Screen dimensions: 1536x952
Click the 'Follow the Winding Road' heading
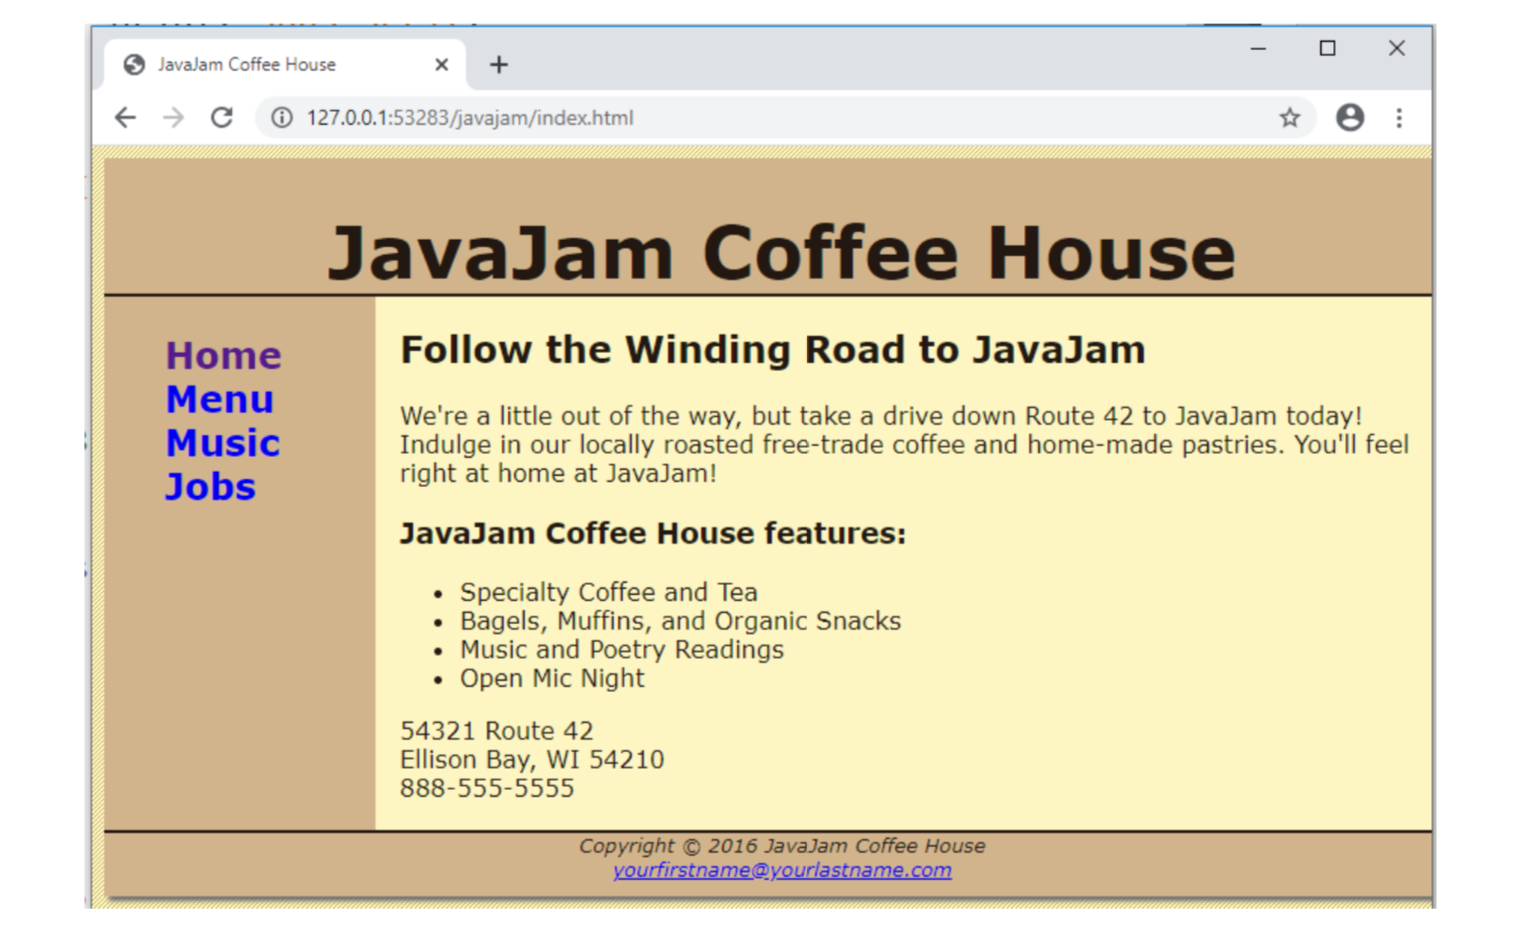pyautogui.click(x=772, y=349)
